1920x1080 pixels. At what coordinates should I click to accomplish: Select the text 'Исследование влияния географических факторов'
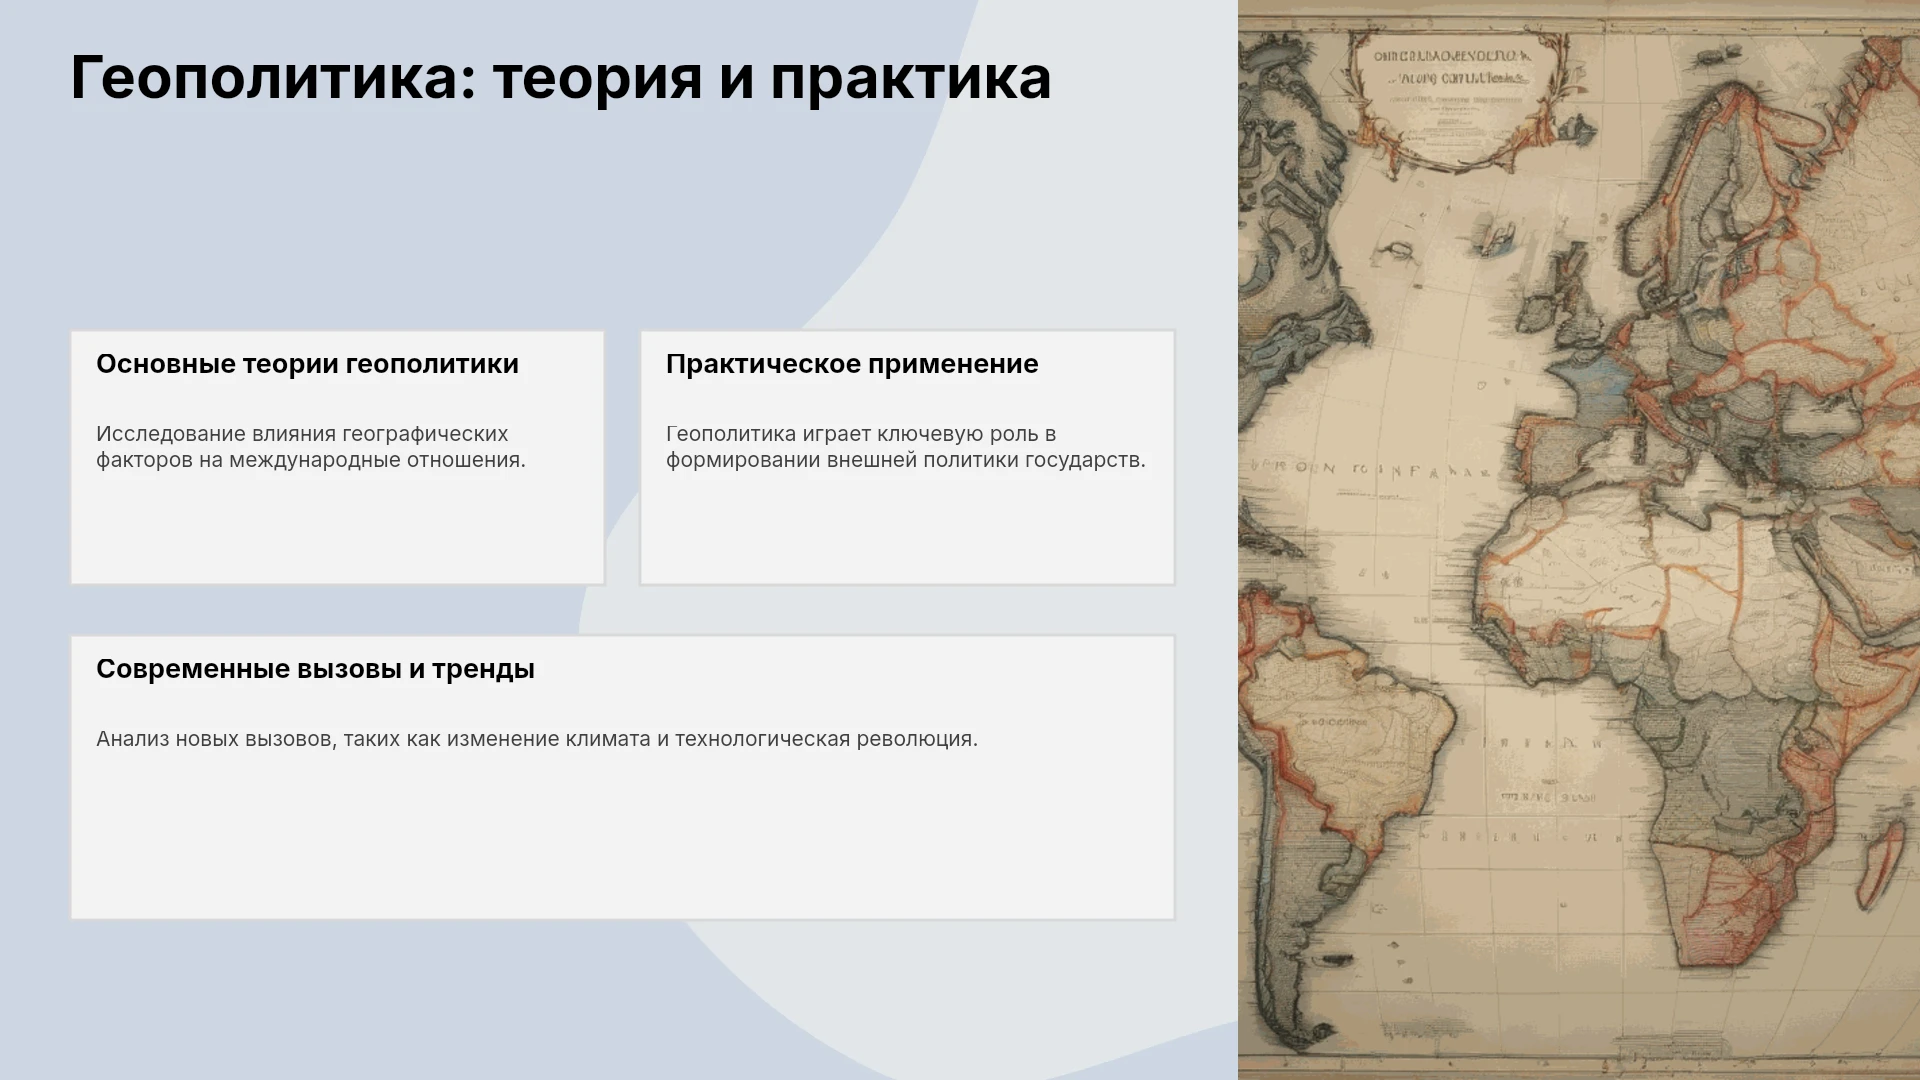[x=311, y=447]
